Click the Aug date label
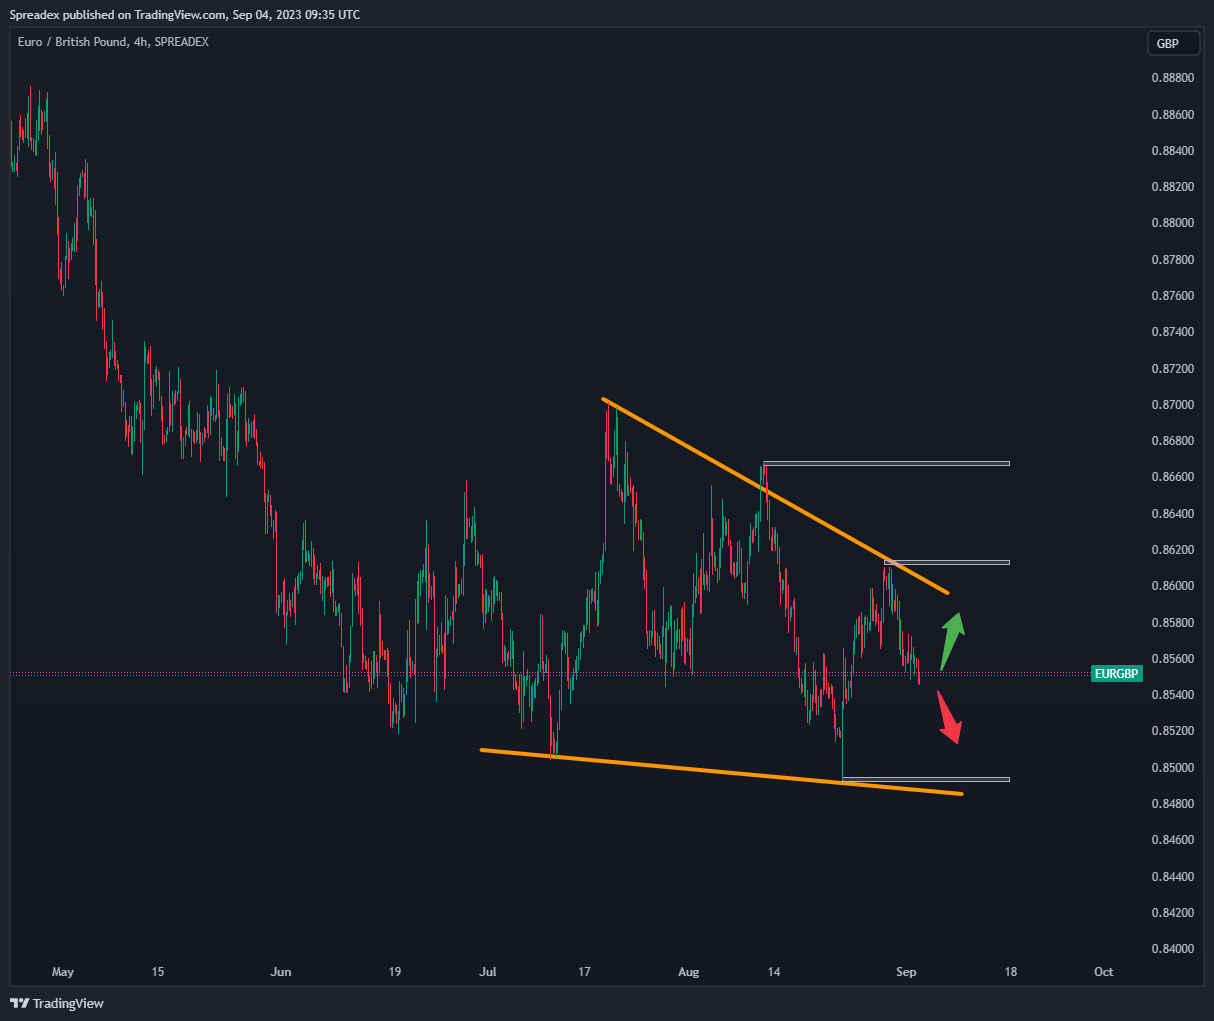Viewport: 1214px width, 1021px height. click(x=688, y=972)
